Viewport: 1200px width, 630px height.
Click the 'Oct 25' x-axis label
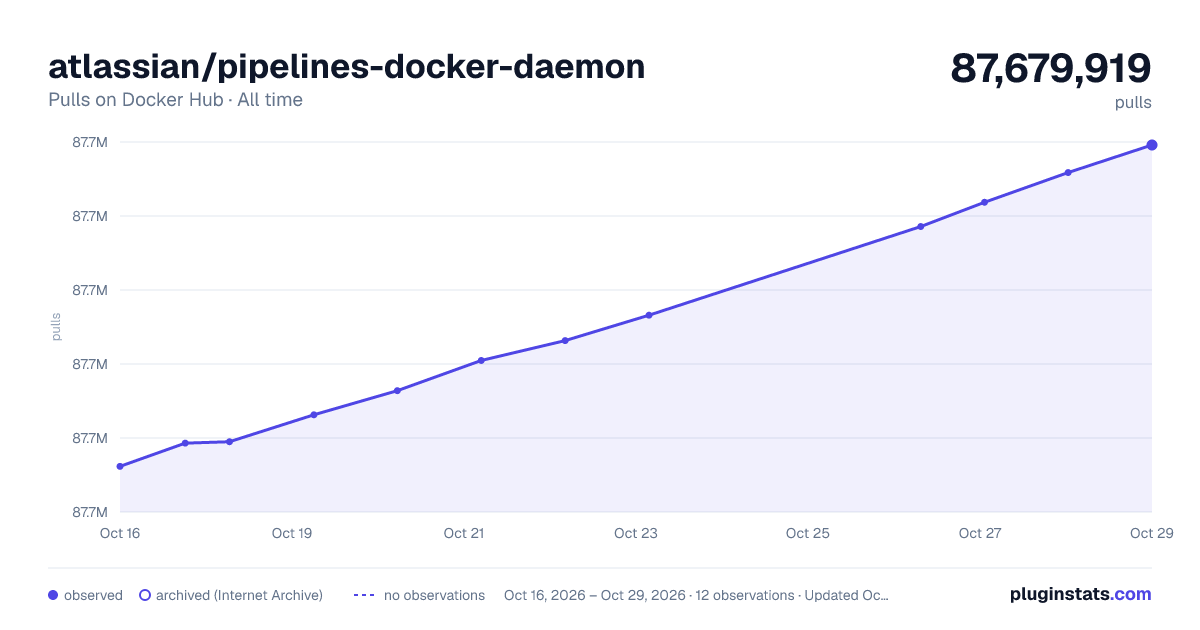[x=808, y=533]
